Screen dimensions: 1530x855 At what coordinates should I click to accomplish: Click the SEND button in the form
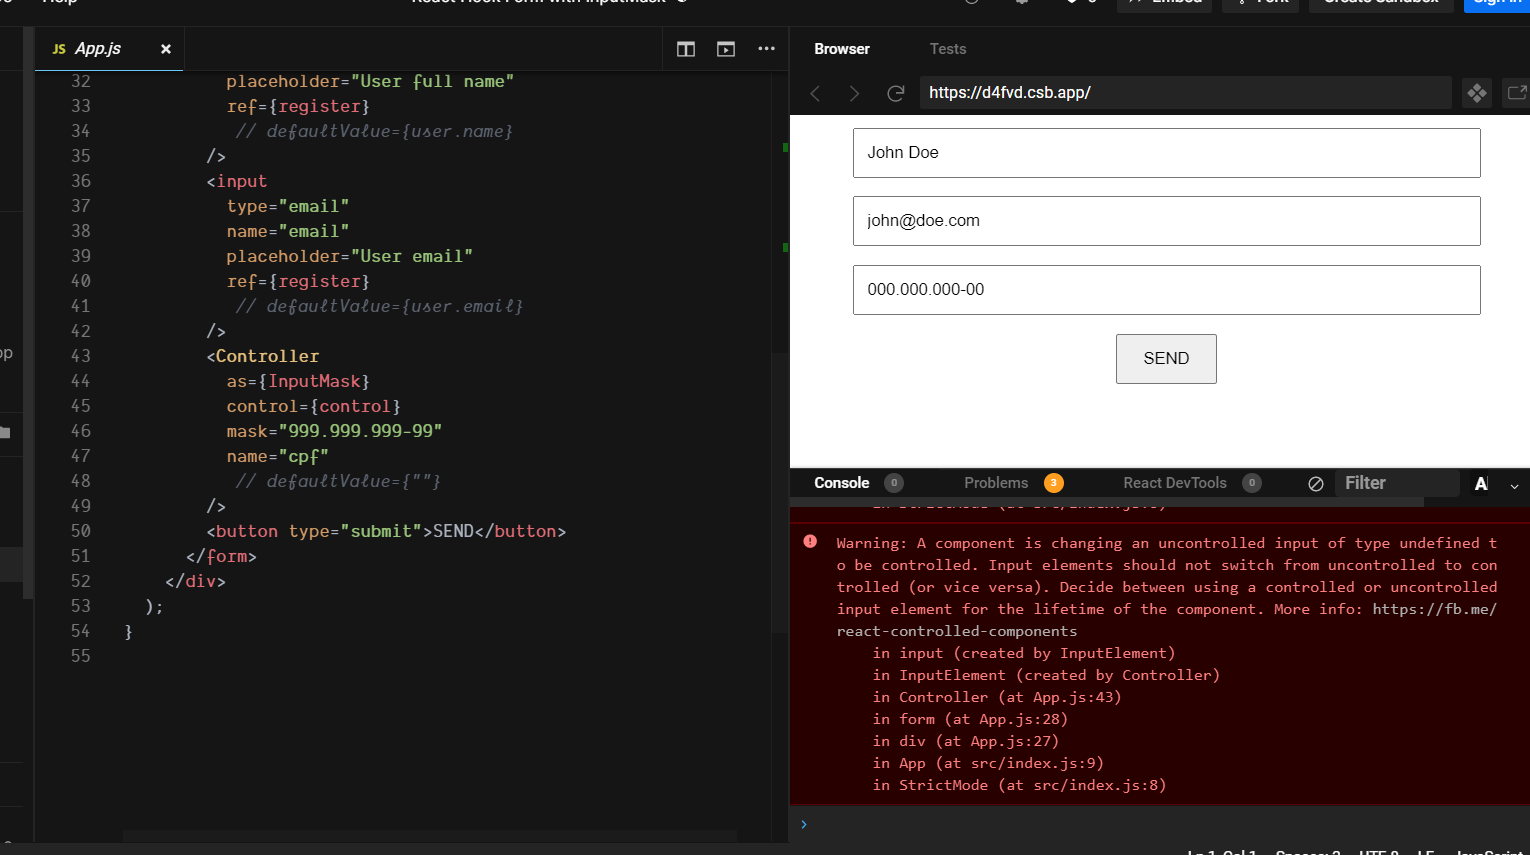1166,358
